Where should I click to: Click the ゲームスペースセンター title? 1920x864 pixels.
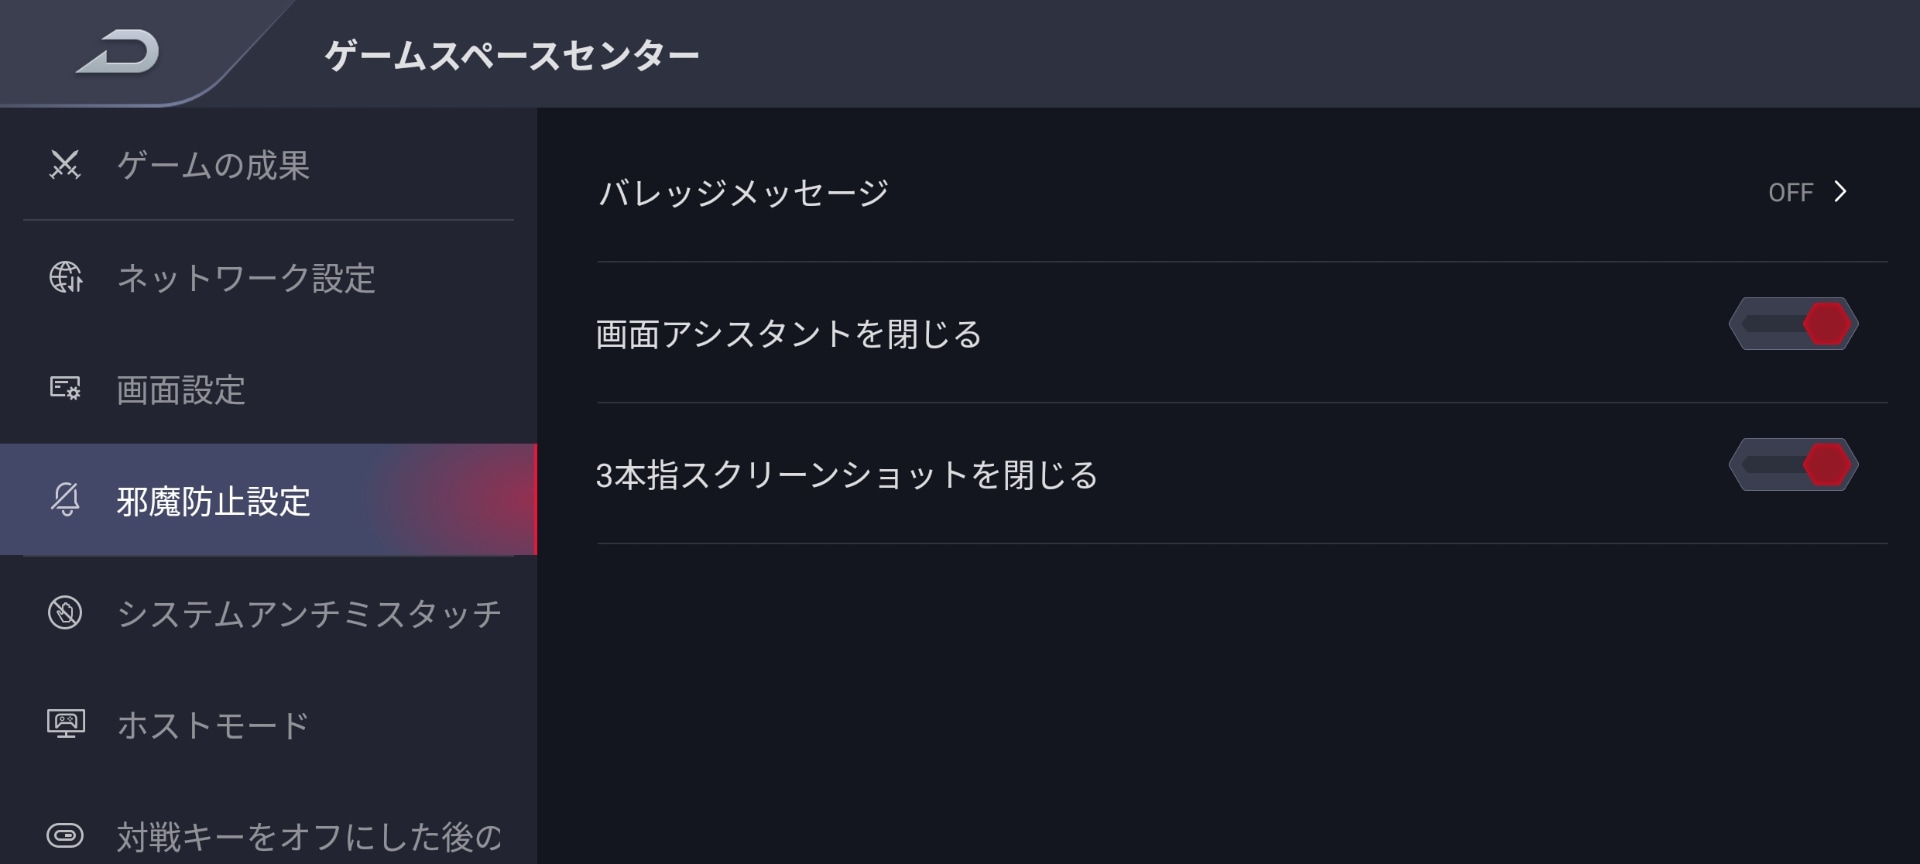tap(511, 55)
